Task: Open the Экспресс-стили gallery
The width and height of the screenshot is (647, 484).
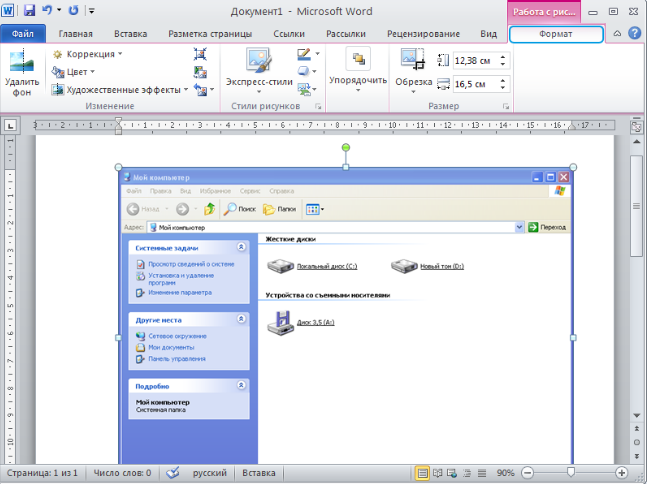Action: pos(259,71)
